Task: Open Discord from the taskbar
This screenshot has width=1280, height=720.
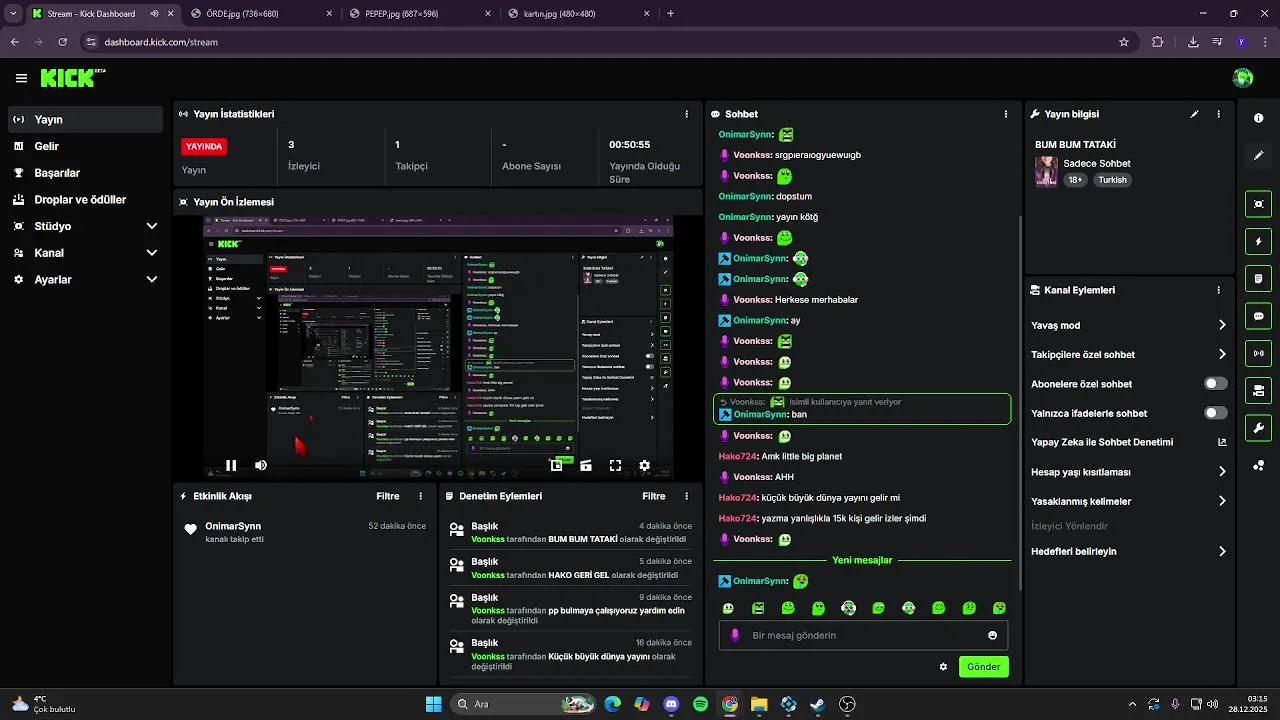Action: (x=671, y=704)
